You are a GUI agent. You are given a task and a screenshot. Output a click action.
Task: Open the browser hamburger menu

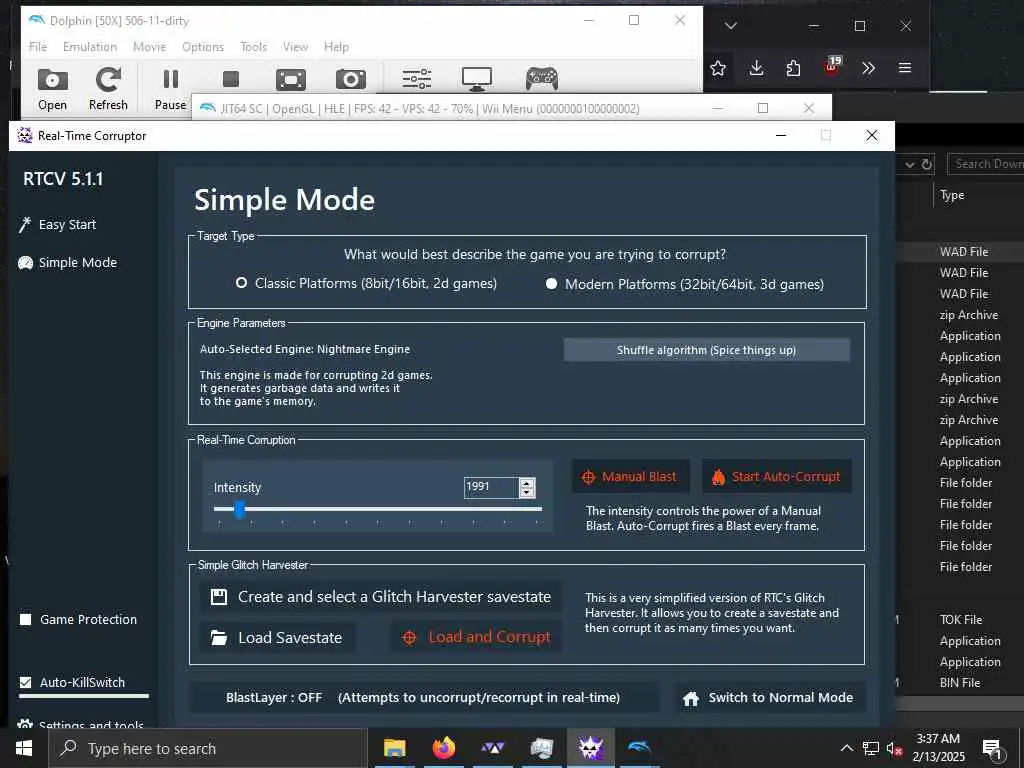[x=904, y=68]
